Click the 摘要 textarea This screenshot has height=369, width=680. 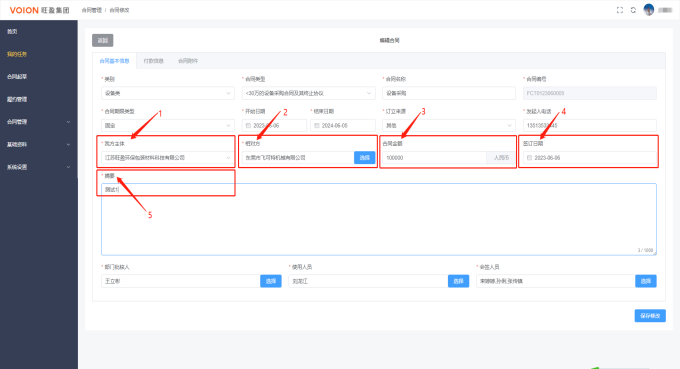(379, 219)
